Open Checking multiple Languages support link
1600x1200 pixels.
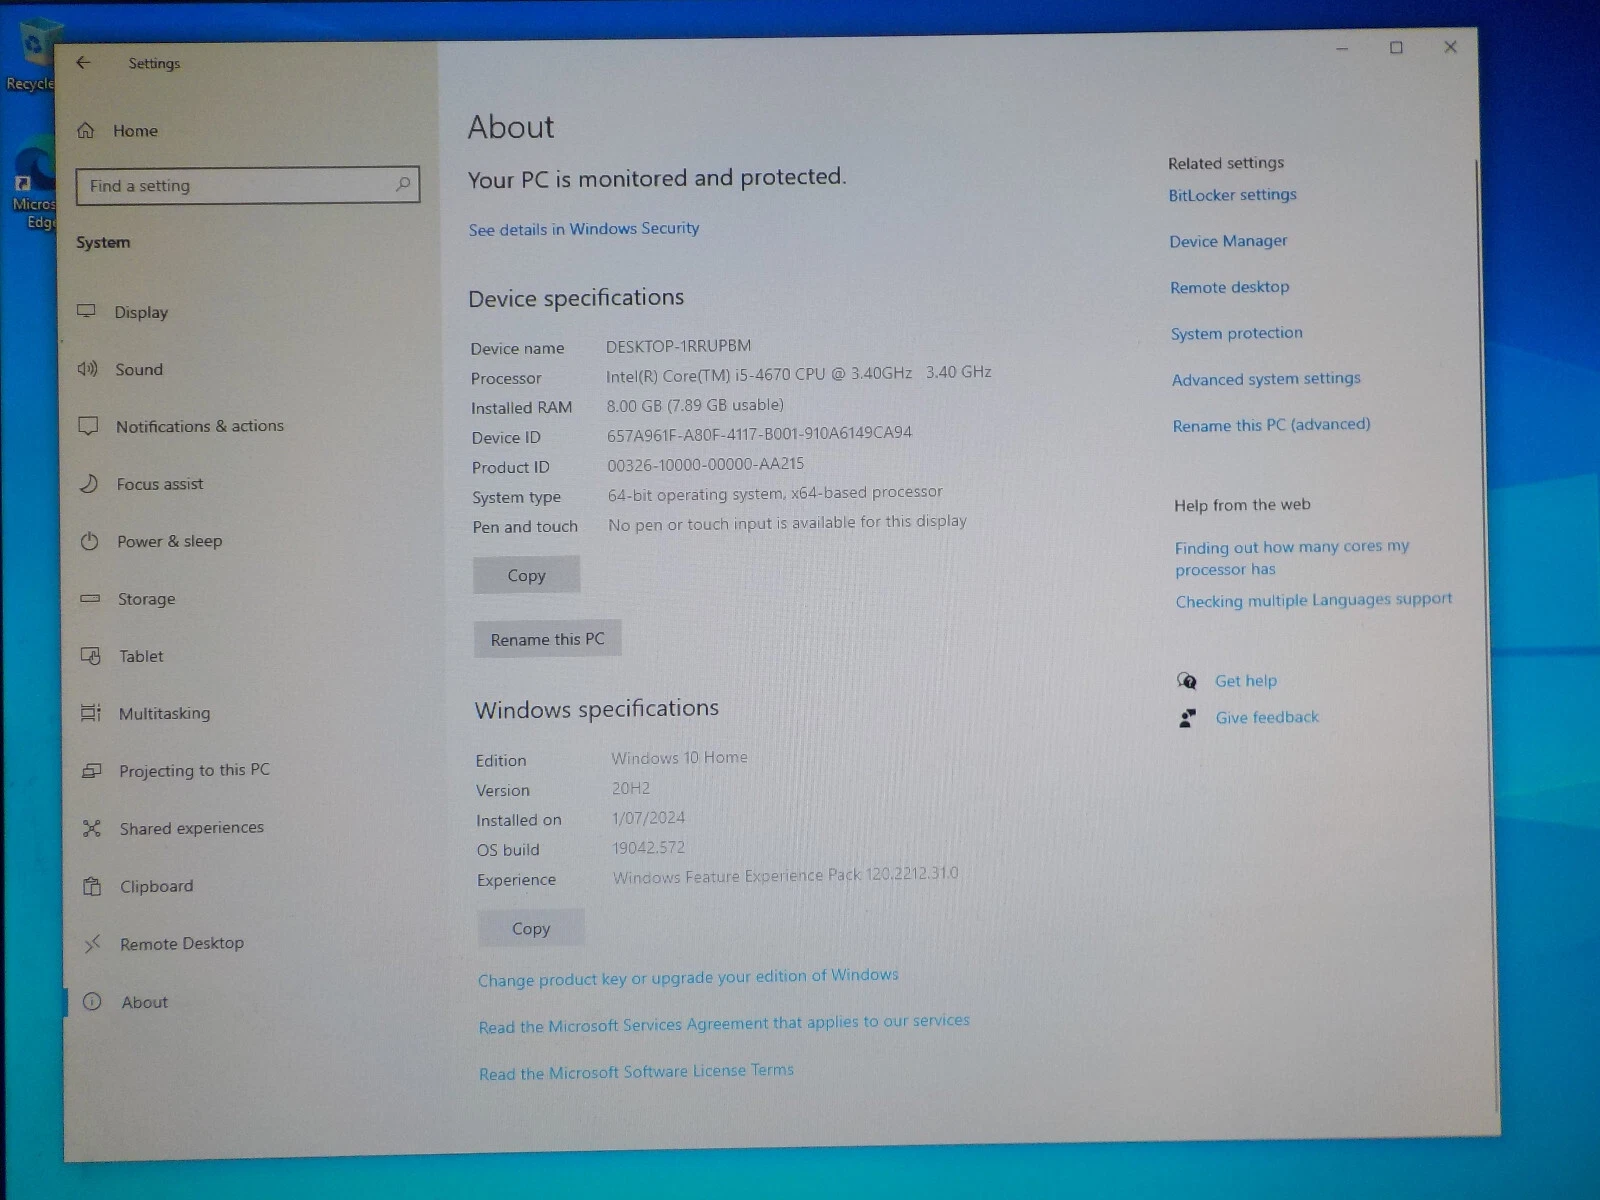(1313, 600)
